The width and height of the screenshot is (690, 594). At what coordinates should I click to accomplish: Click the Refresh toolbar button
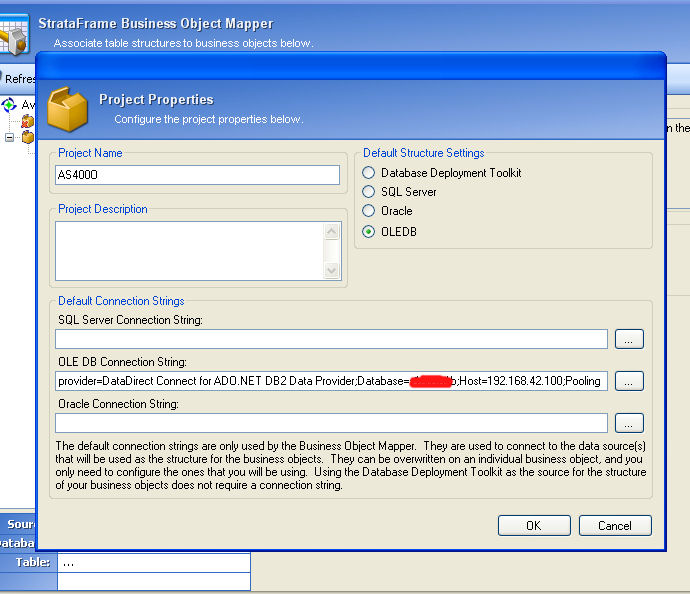pos(18,78)
